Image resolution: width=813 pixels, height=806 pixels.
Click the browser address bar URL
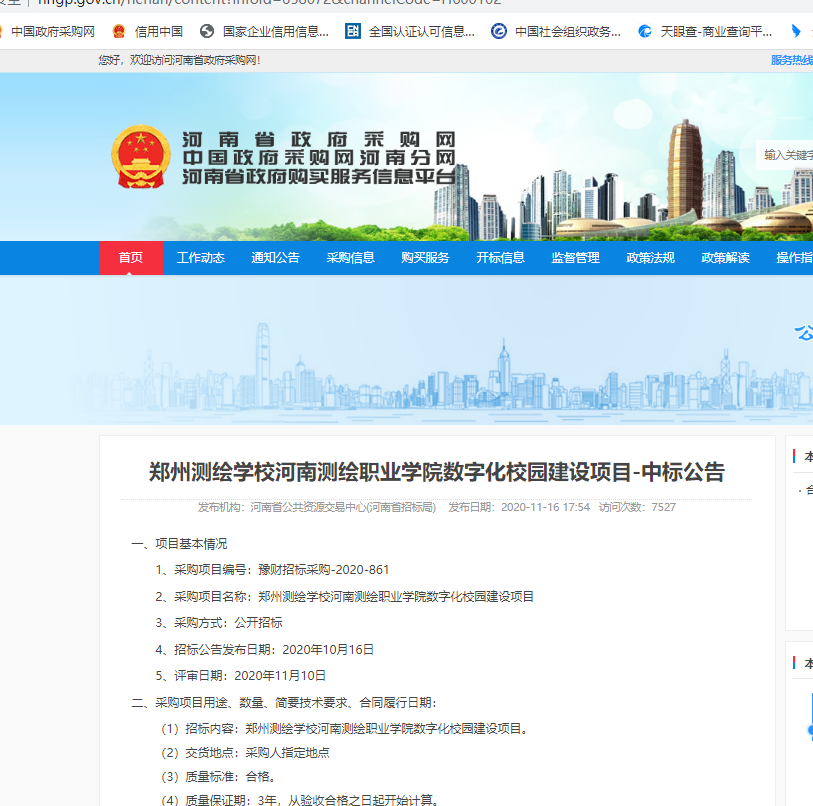tap(270, 3)
